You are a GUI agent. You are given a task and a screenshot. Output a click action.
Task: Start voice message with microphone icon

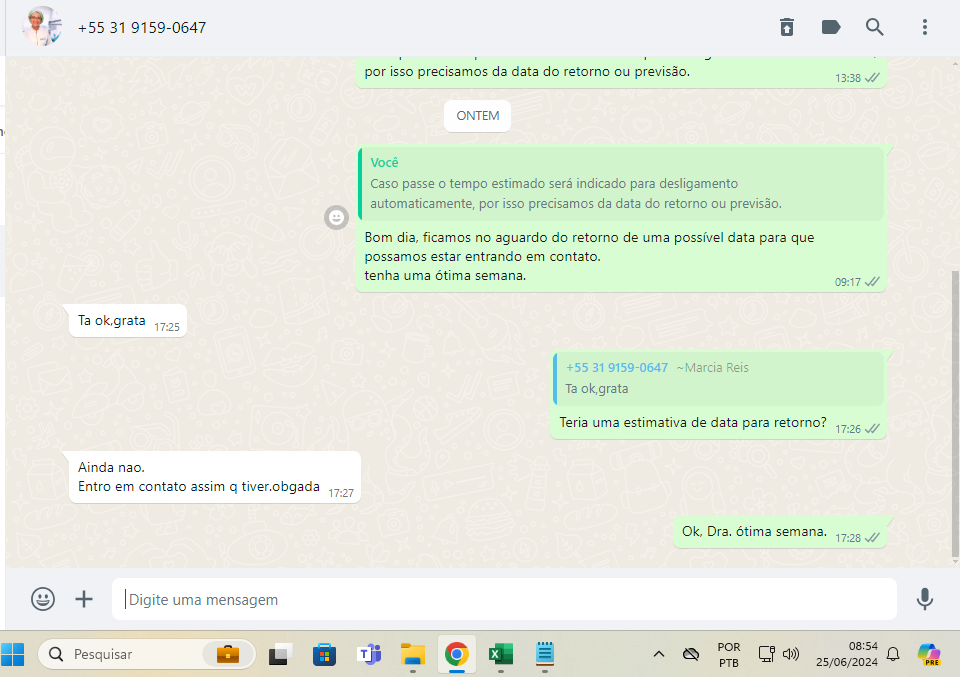pos(924,599)
